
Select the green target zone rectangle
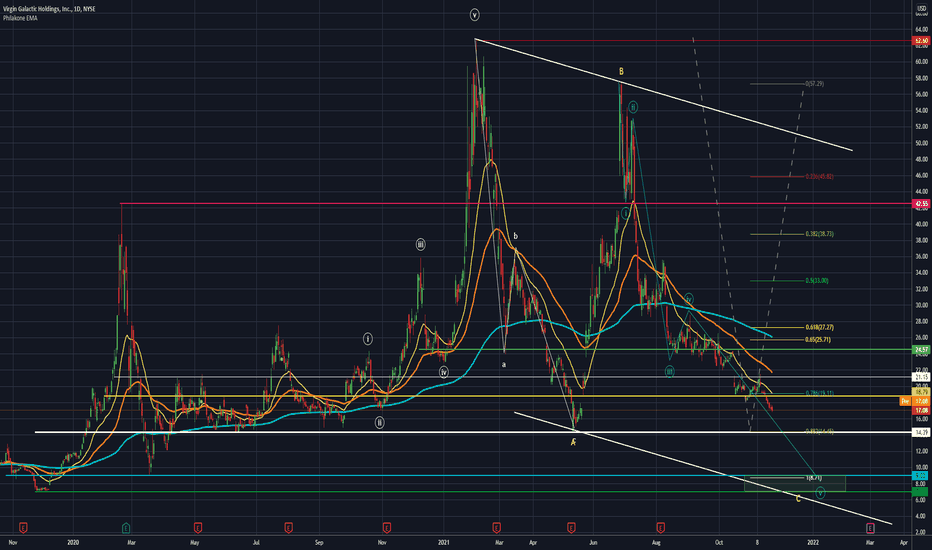coord(795,483)
